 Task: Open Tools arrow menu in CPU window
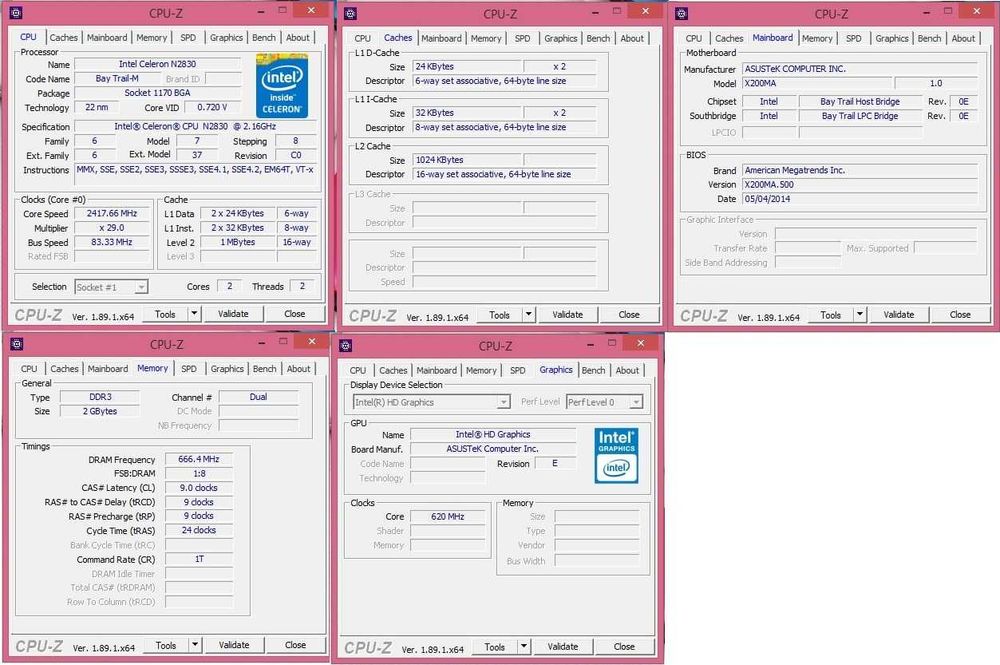point(195,314)
